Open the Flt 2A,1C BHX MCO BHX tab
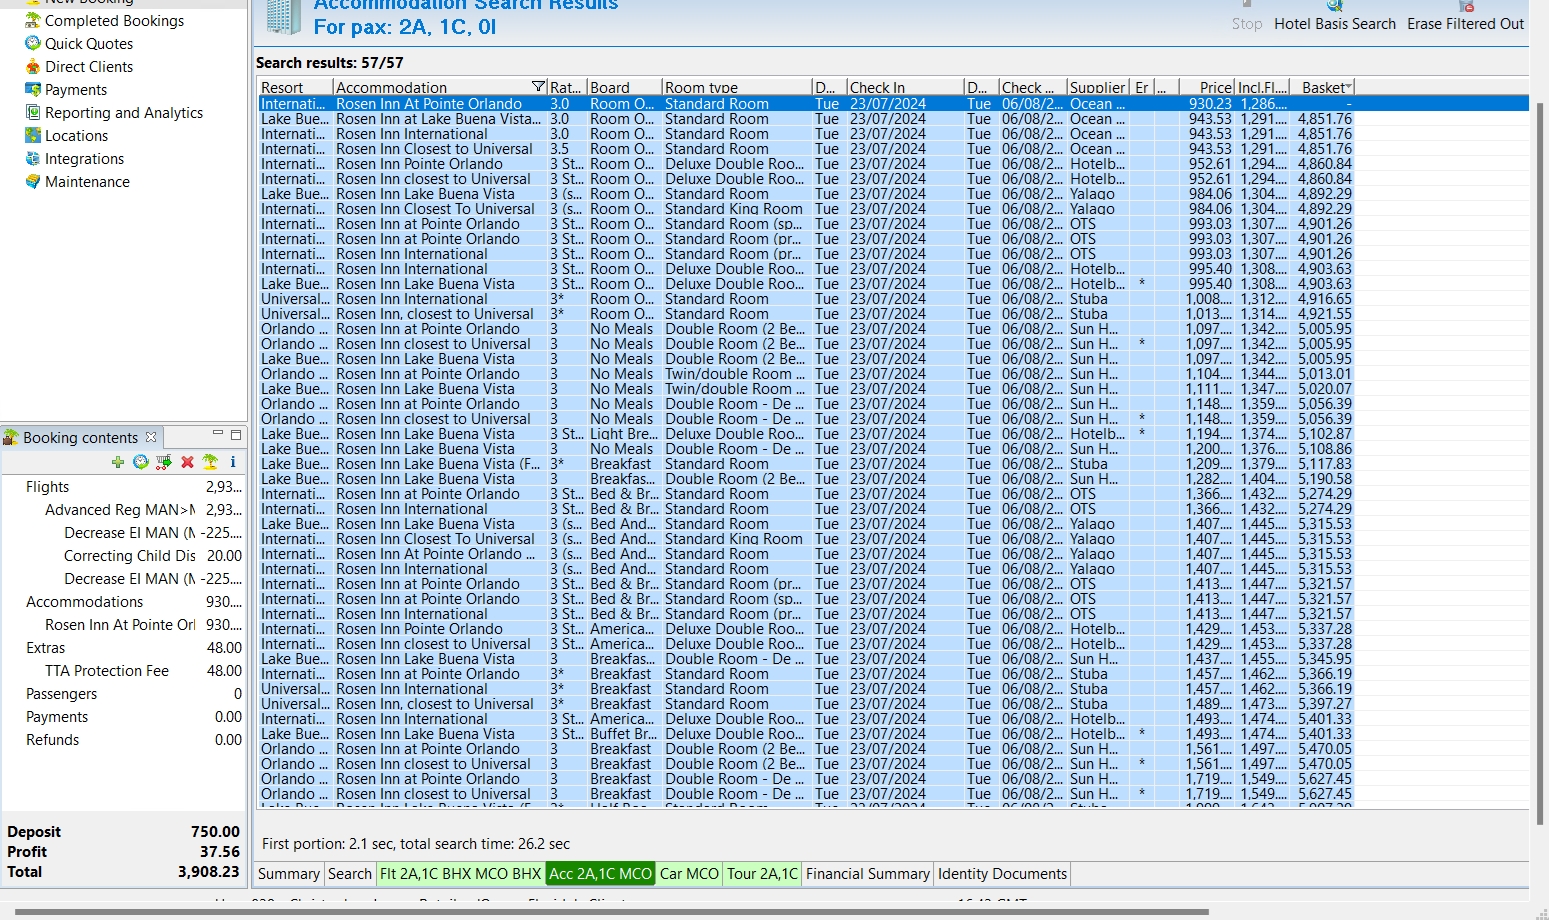This screenshot has width=1549, height=920. coord(461,874)
